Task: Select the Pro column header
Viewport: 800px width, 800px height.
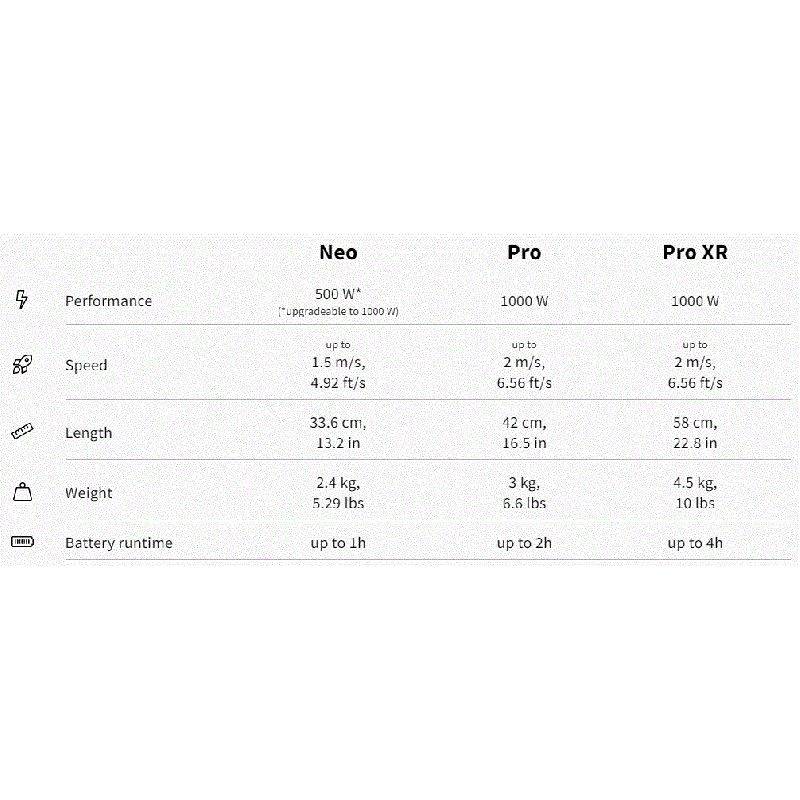Action: click(x=524, y=252)
